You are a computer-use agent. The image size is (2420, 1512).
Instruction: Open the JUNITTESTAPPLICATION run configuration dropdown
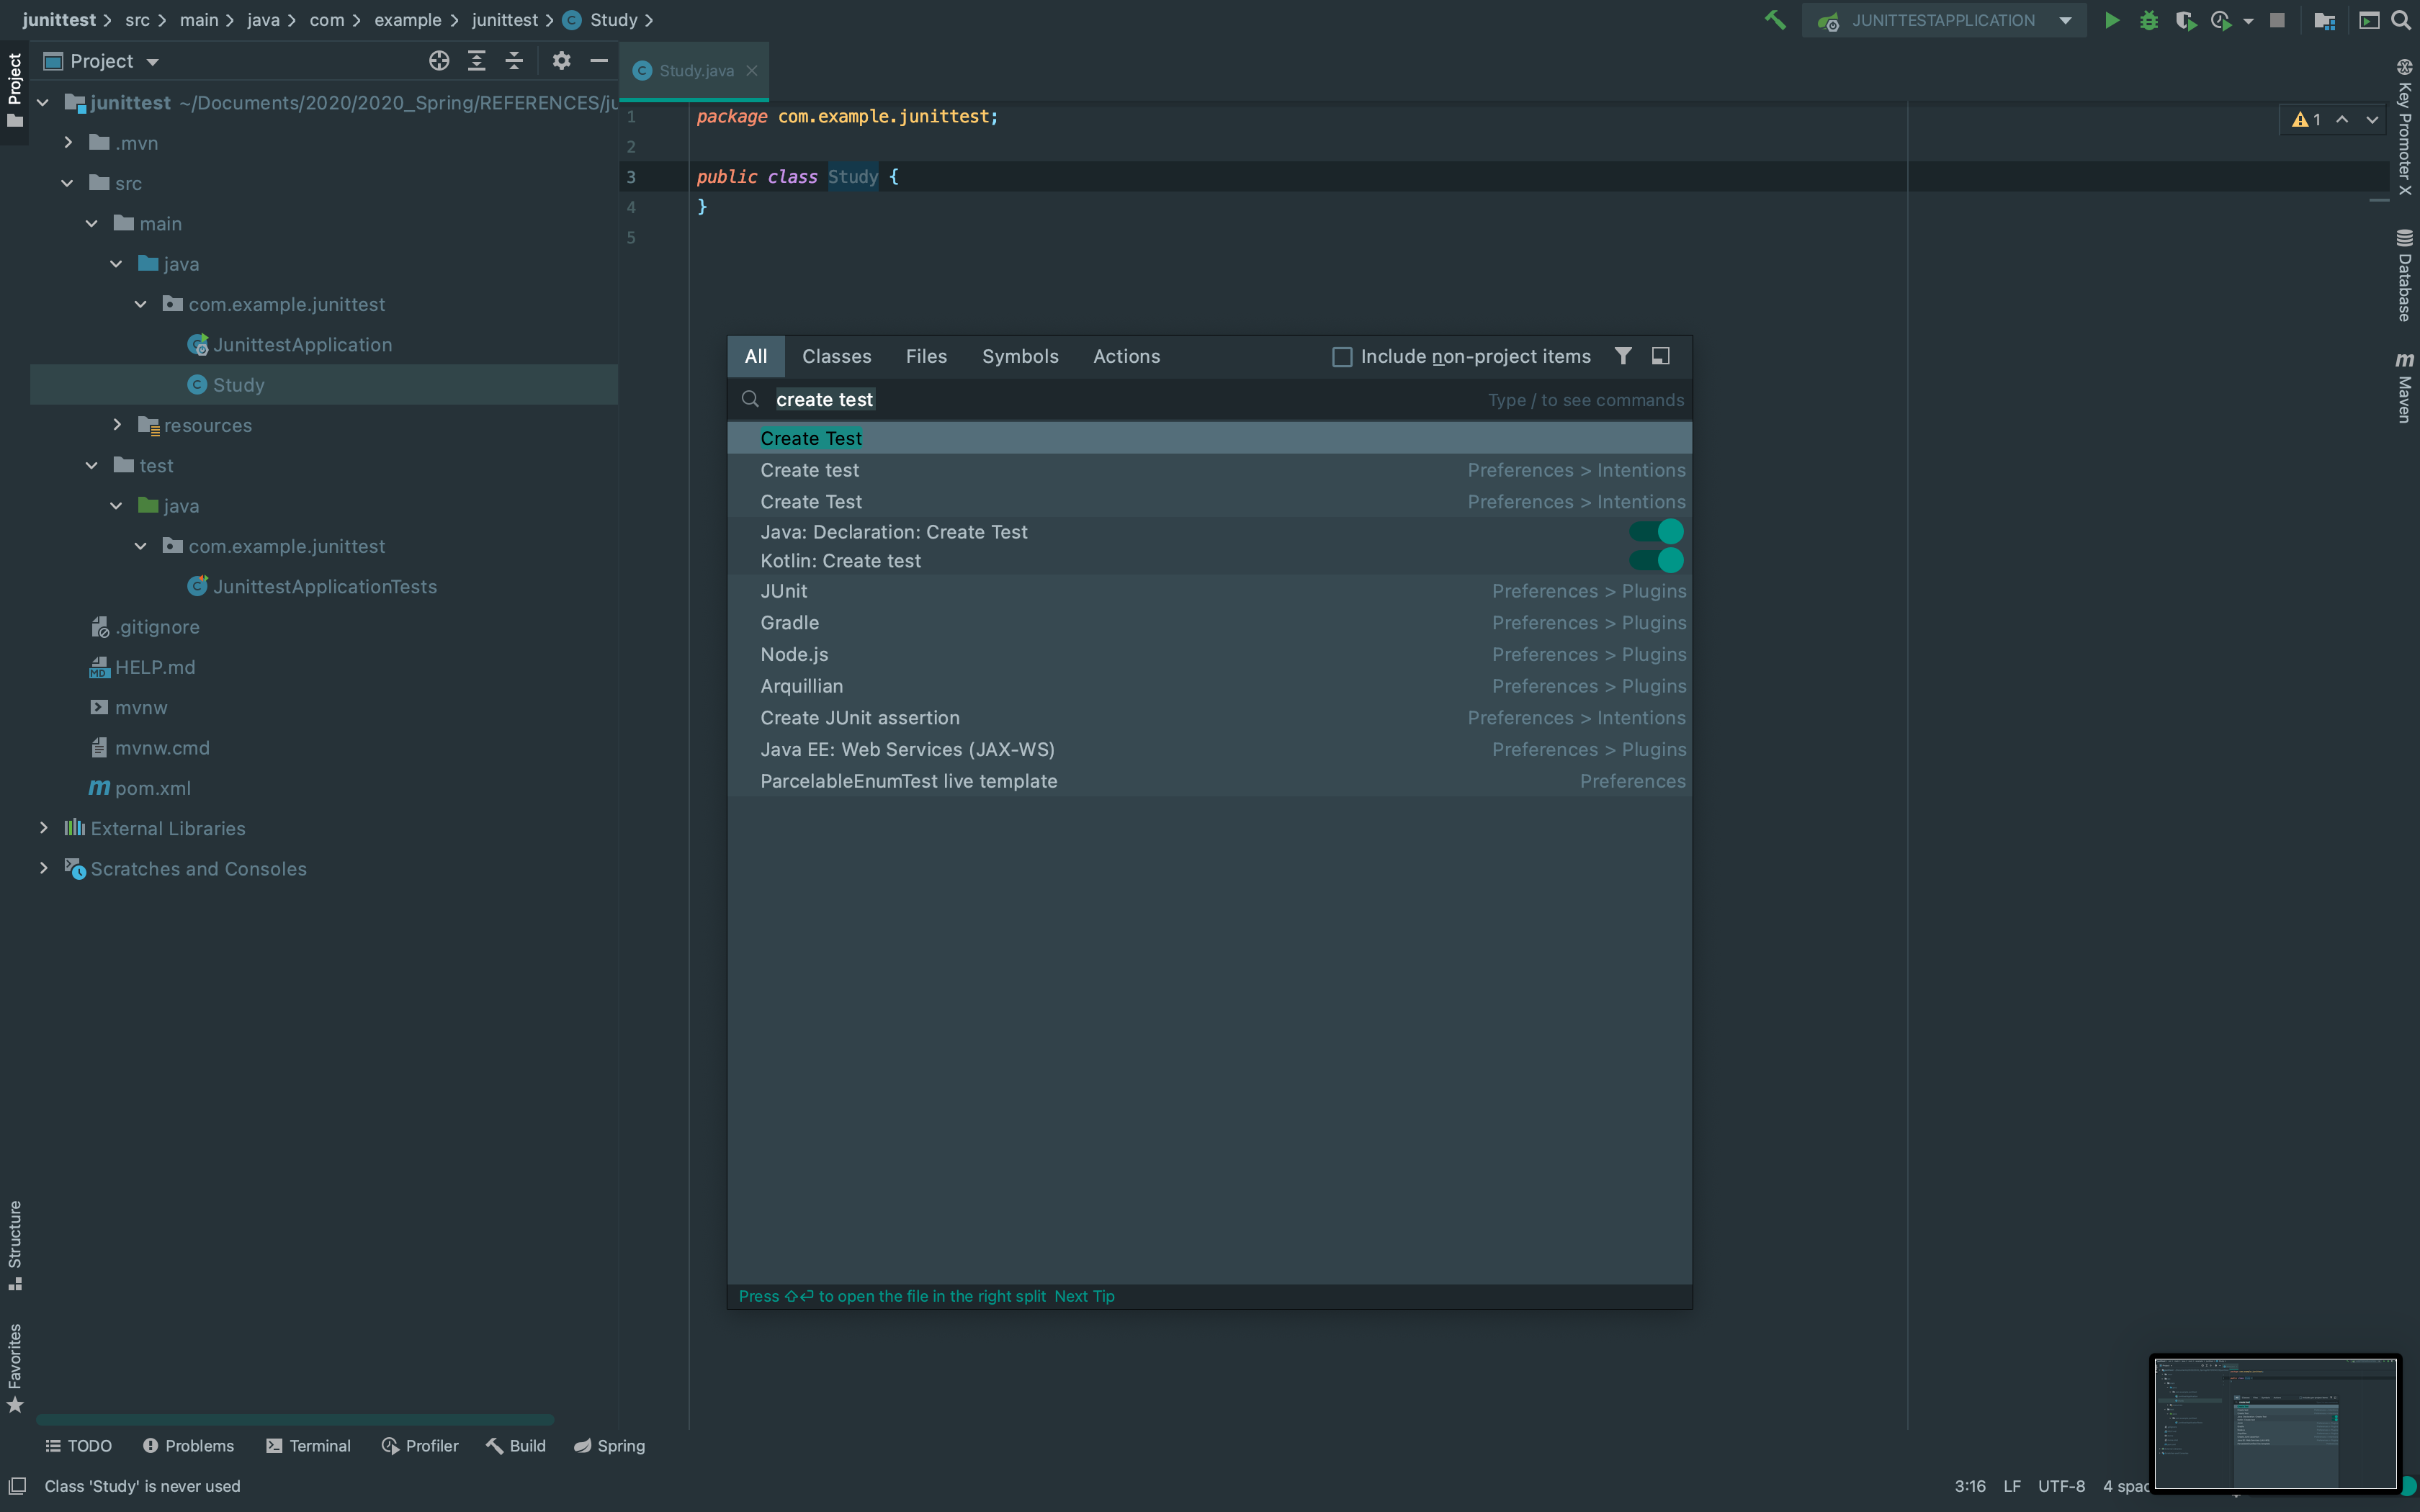[x=2064, y=20]
